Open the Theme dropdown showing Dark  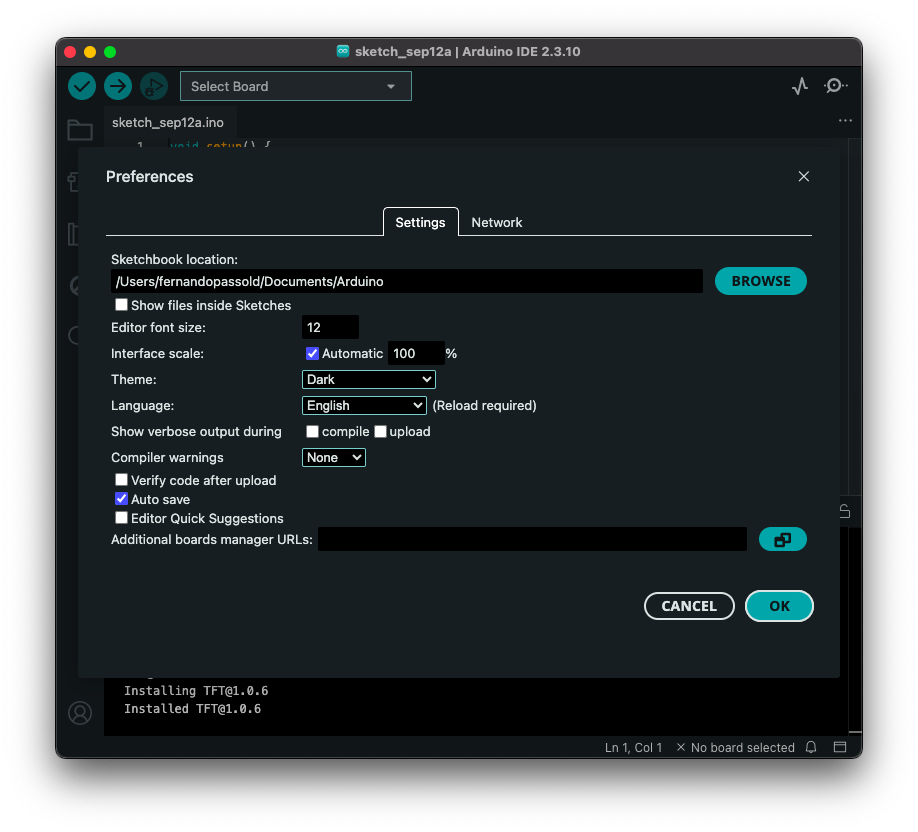pyautogui.click(x=369, y=379)
